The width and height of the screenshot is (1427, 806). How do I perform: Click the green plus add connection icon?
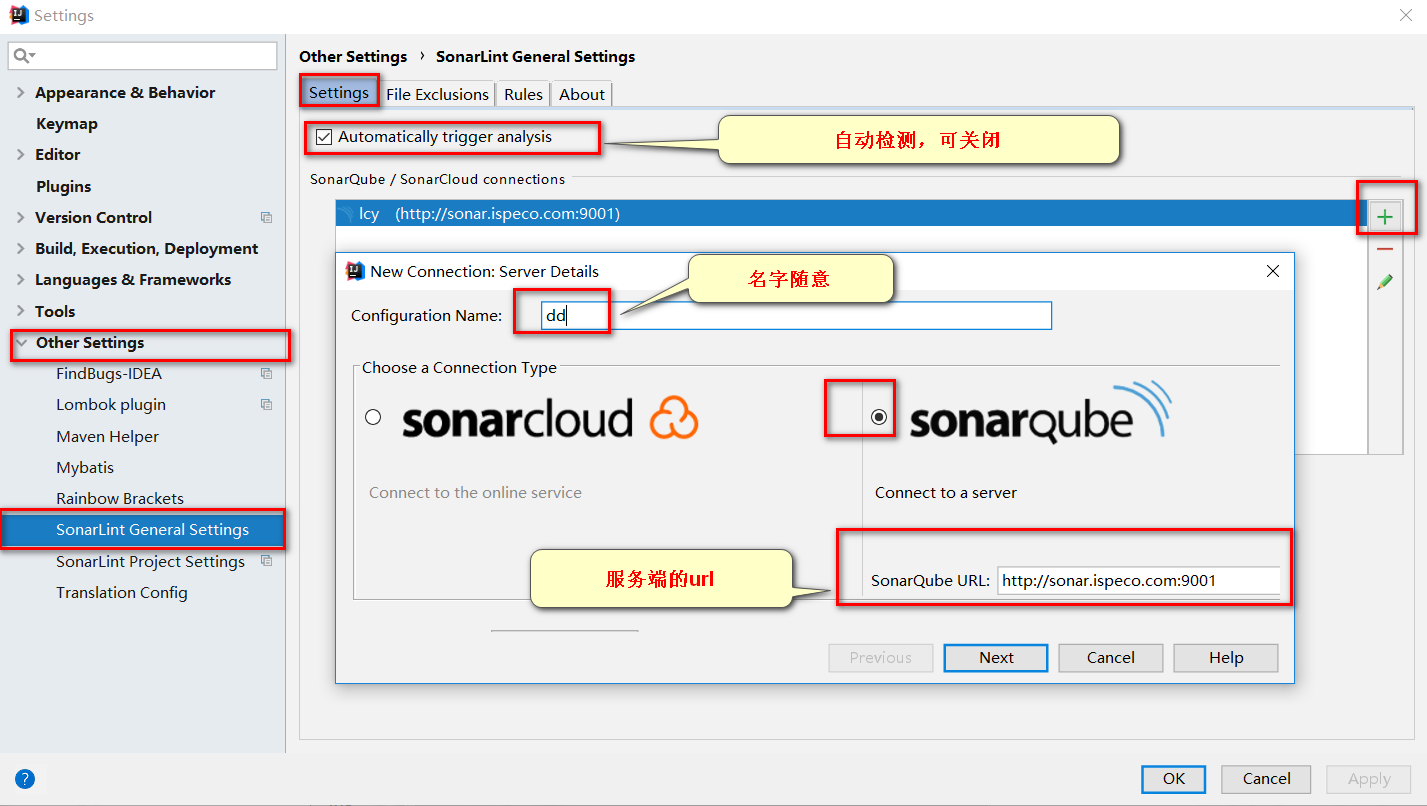(x=1384, y=217)
